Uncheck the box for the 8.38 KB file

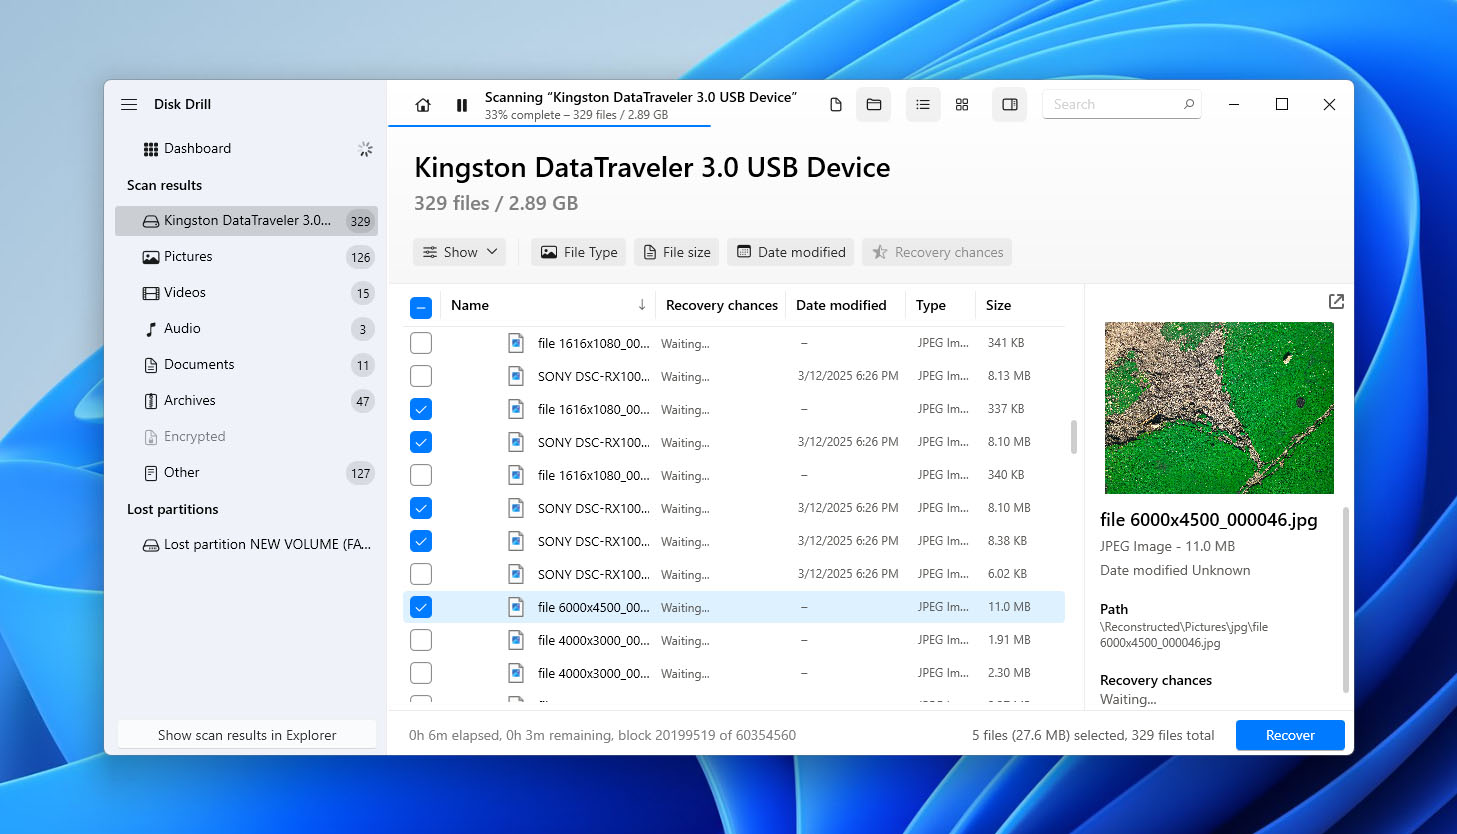pos(421,541)
